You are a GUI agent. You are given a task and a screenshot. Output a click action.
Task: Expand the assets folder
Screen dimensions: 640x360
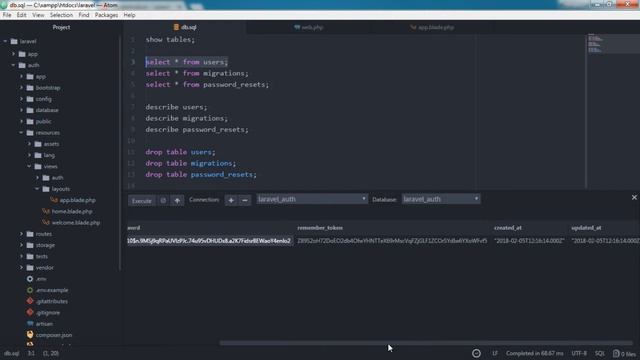pos(29,144)
